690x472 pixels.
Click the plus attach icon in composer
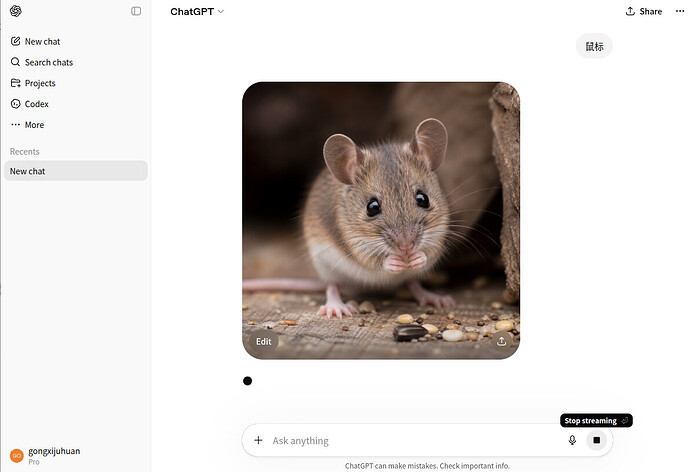point(258,440)
